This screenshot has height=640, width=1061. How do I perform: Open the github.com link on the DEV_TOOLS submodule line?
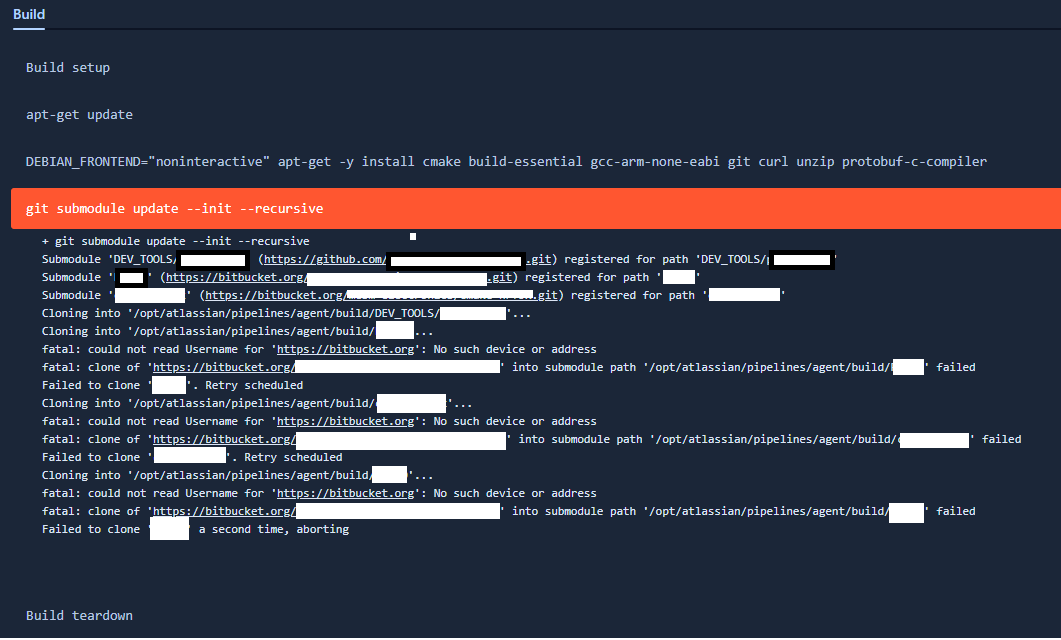click(407, 260)
